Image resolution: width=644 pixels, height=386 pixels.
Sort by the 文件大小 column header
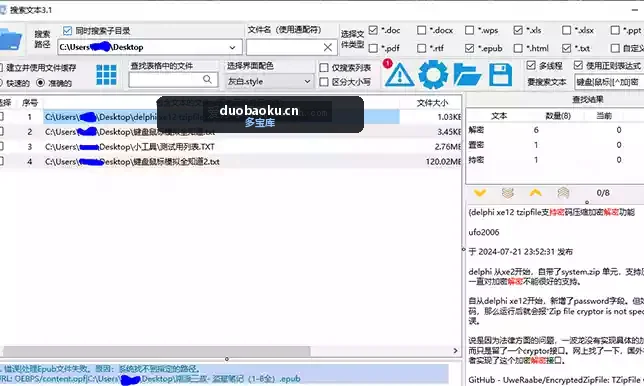click(x=432, y=103)
